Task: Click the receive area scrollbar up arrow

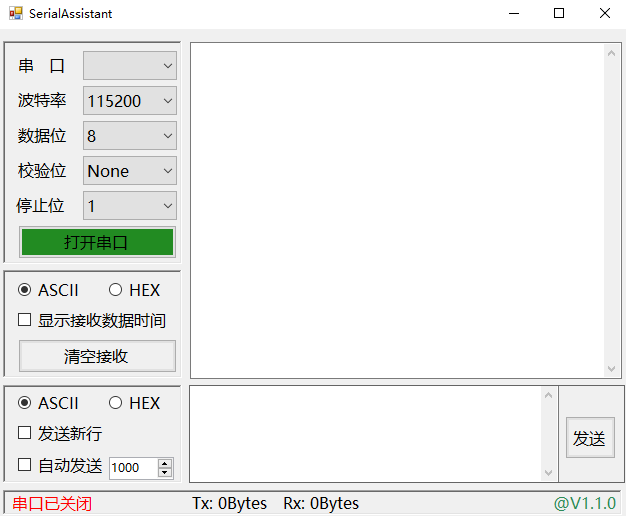Action: (611, 52)
